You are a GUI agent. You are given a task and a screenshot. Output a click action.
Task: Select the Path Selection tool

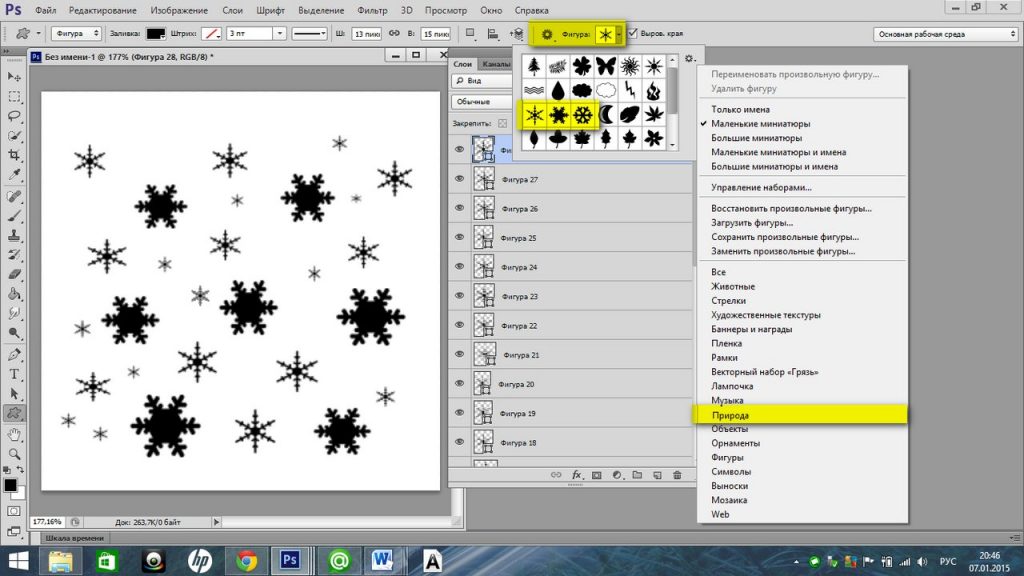click(x=14, y=394)
